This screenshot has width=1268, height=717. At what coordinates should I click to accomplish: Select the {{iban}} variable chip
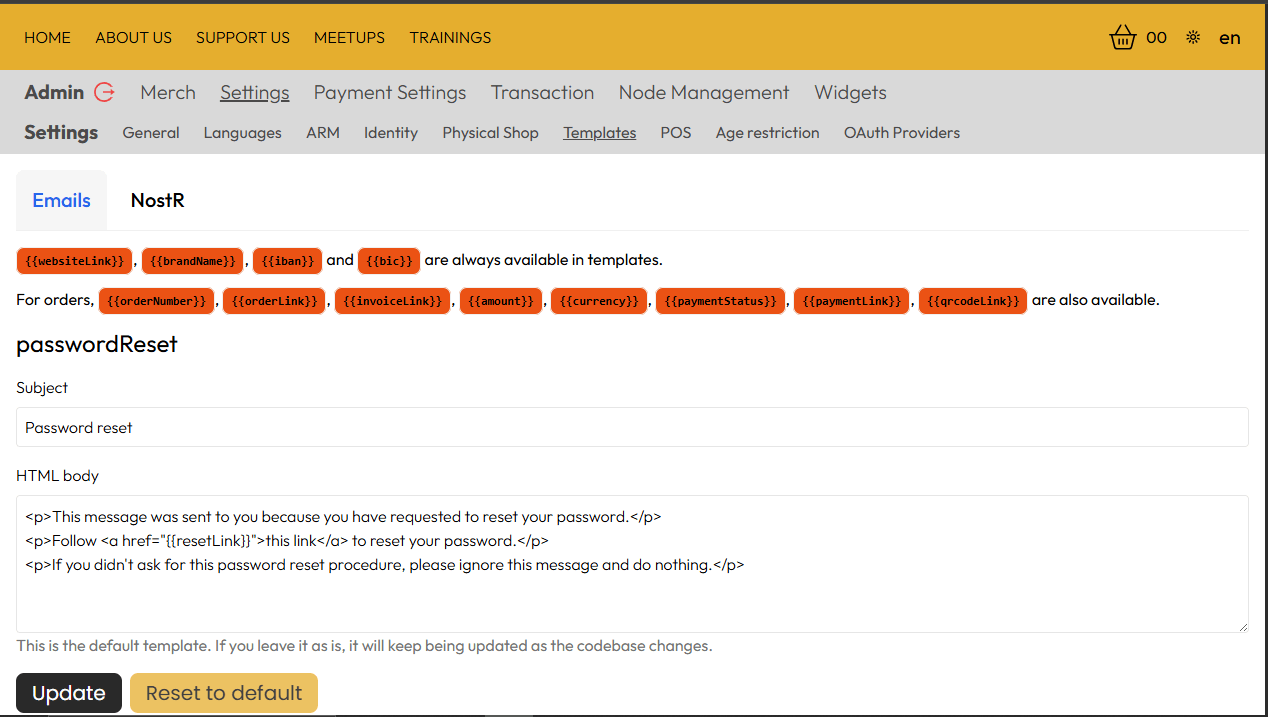(x=287, y=260)
